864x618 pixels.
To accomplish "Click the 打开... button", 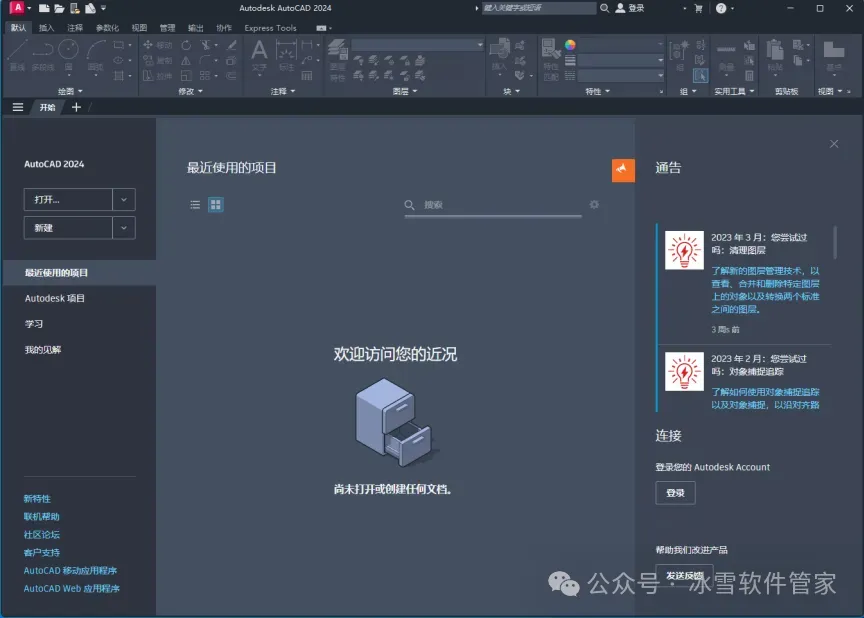I will click(68, 199).
